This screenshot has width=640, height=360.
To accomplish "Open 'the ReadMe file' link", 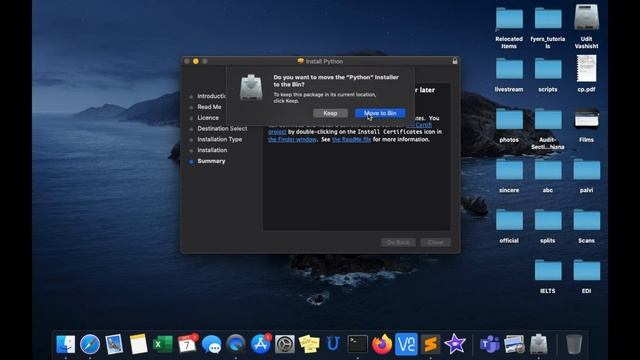I will pyautogui.click(x=351, y=140).
